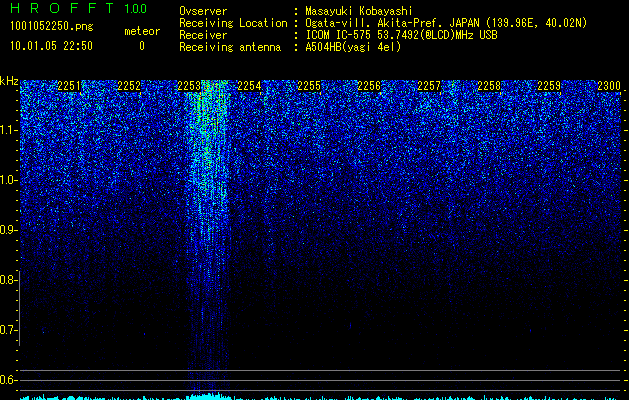Click the A504HB(yagi 4el) antenna text
Image resolution: width=629 pixels, height=400 pixels.
click(x=353, y=47)
